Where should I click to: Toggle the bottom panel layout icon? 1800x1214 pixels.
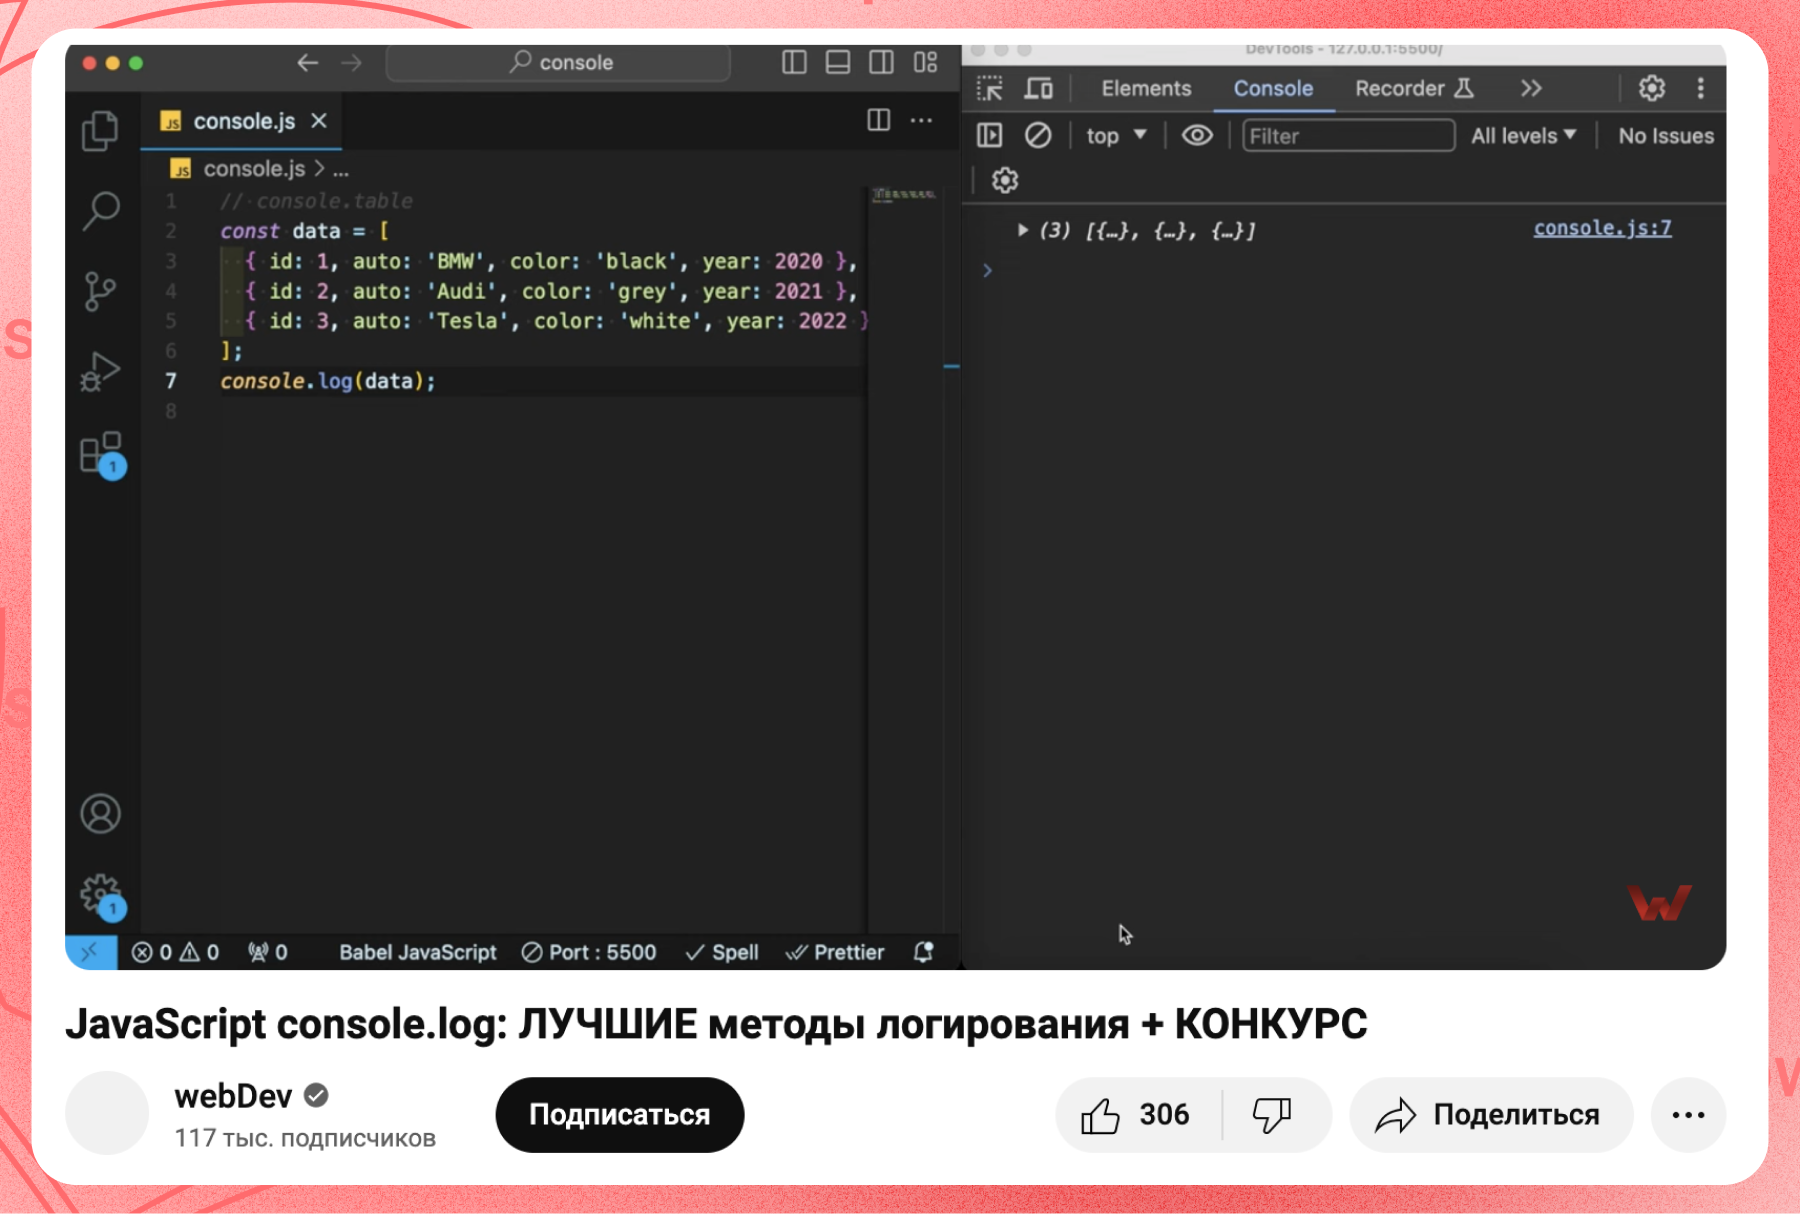pos(838,62)
